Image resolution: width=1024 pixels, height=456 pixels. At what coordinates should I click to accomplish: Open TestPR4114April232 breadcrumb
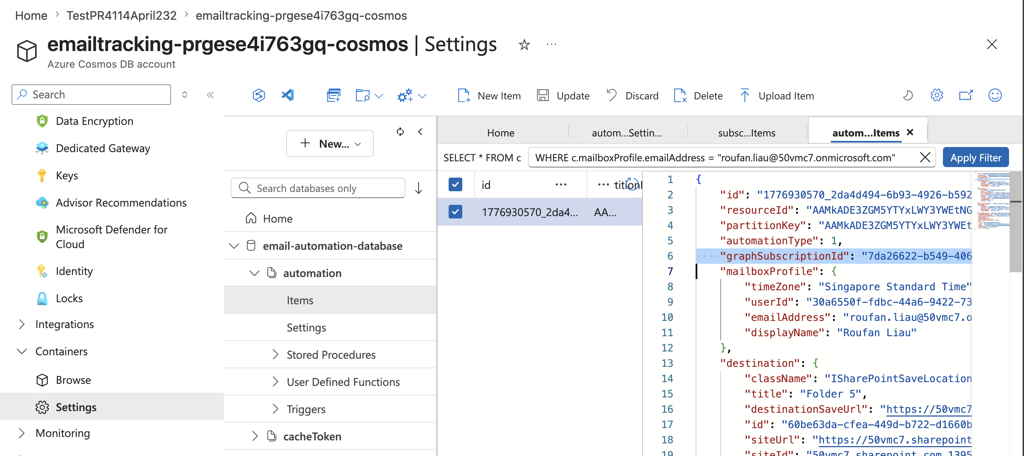122,15
